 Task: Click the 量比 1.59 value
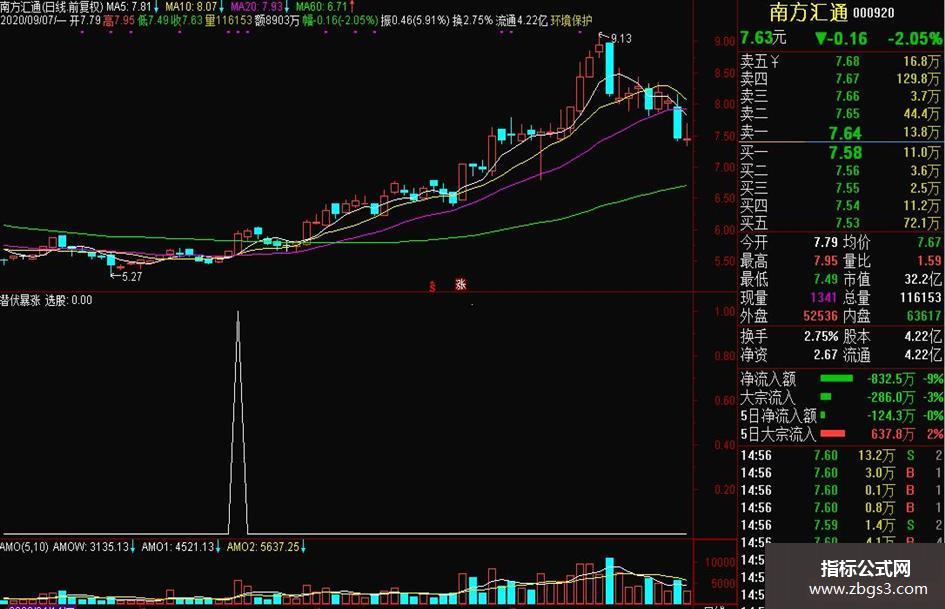click(929, 260)
